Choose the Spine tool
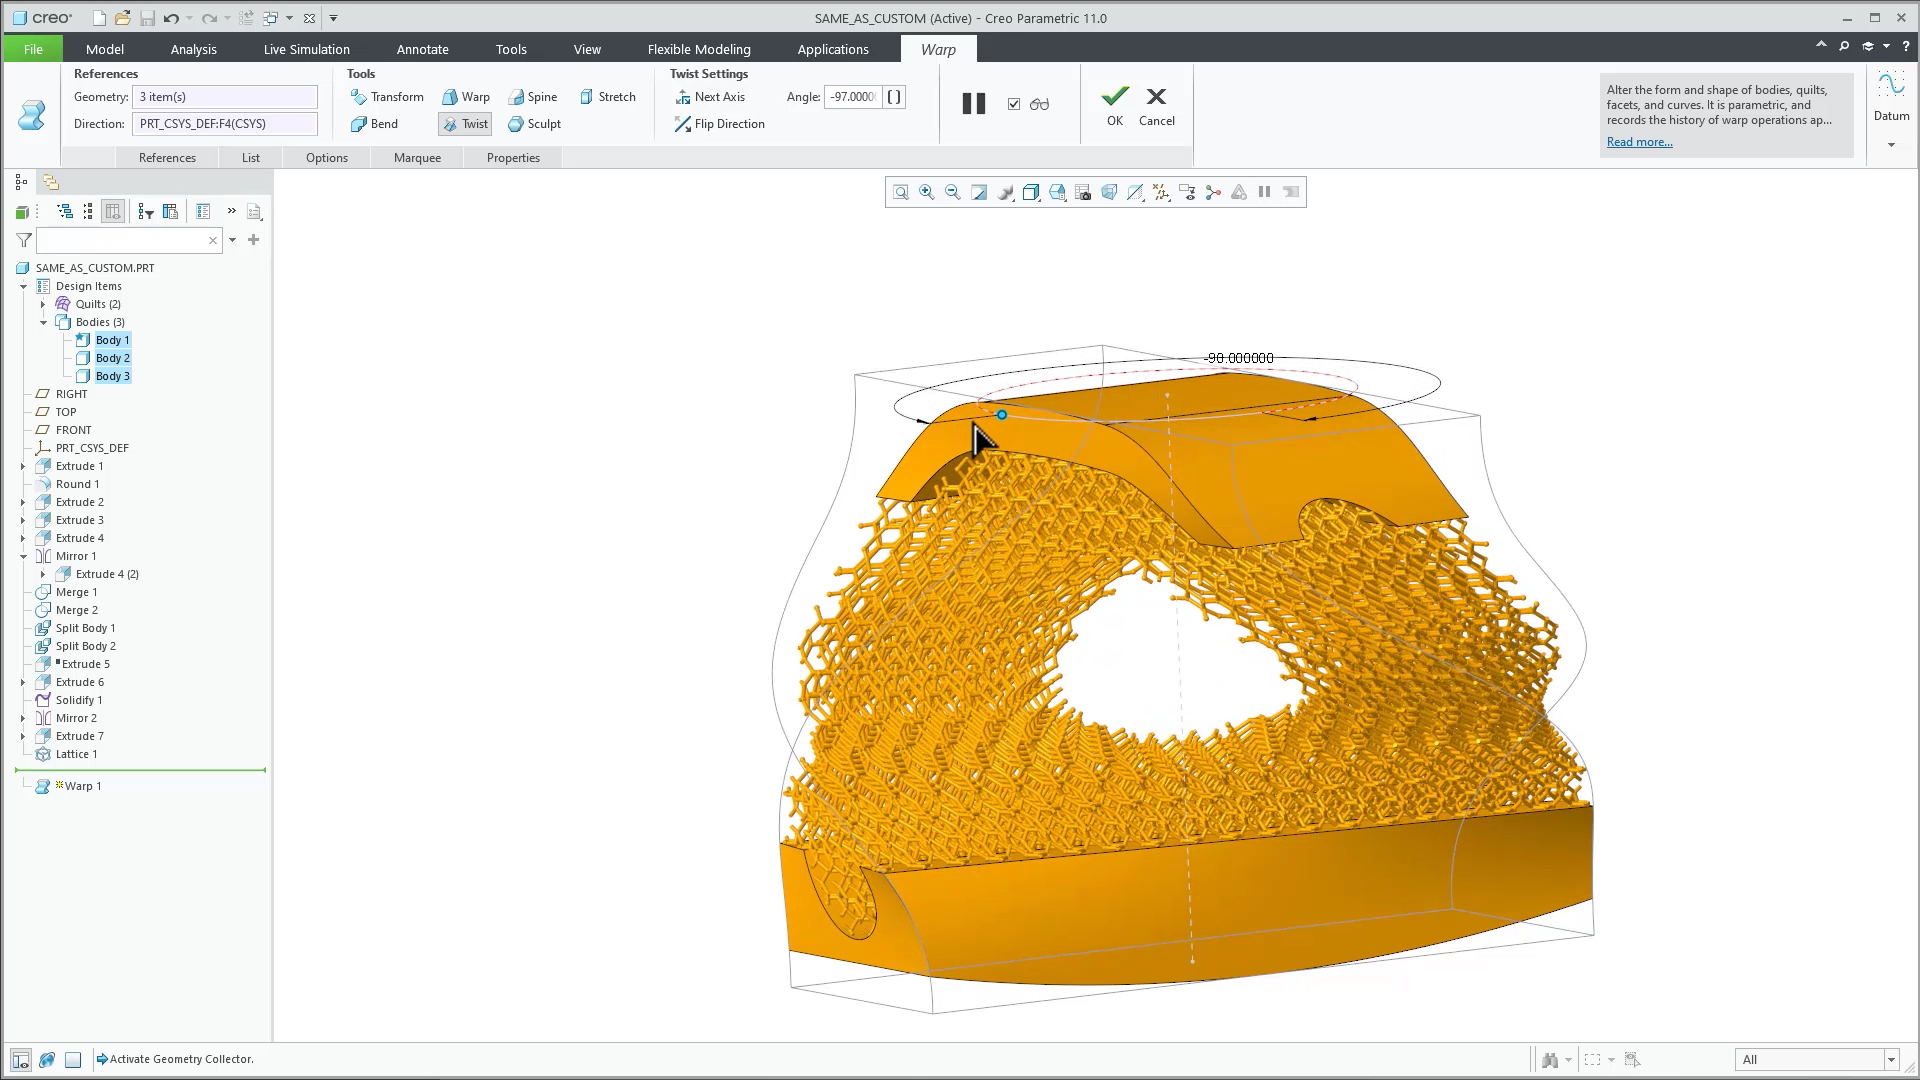 [532, 97]
